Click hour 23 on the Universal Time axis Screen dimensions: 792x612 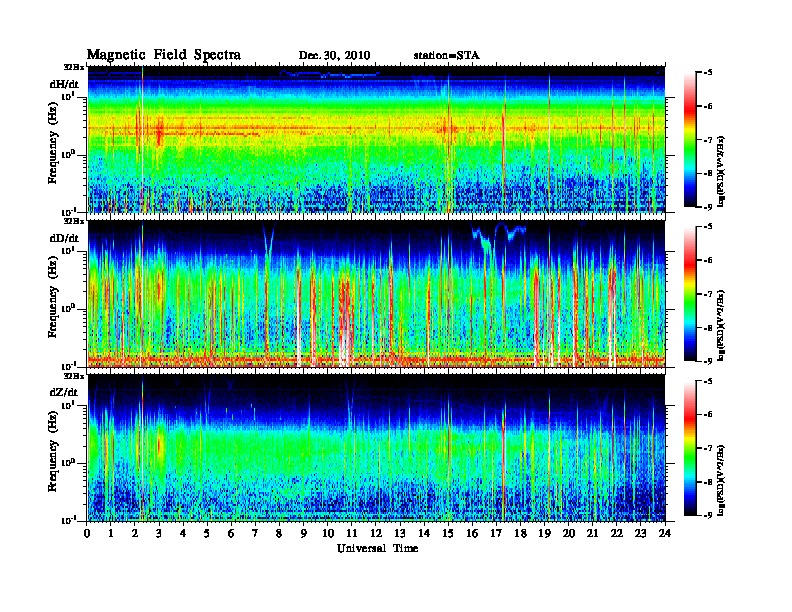(x=641, y=533)
